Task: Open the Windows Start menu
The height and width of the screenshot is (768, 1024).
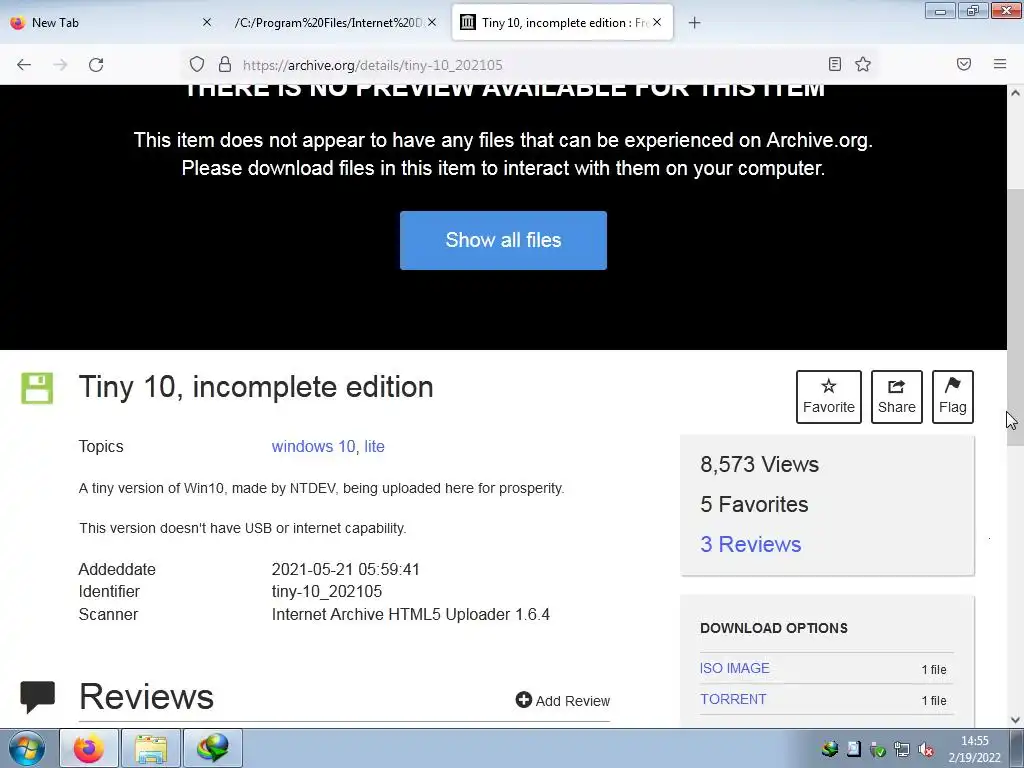Action: (26, 748)
